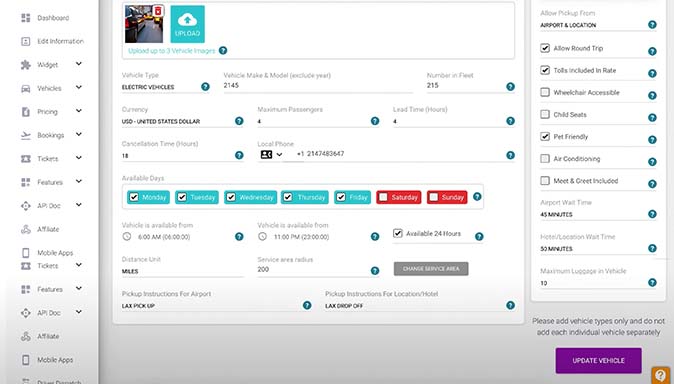674x384 pixels.
Task: Check the Child Seats checkbox
Action: (545, 114)
